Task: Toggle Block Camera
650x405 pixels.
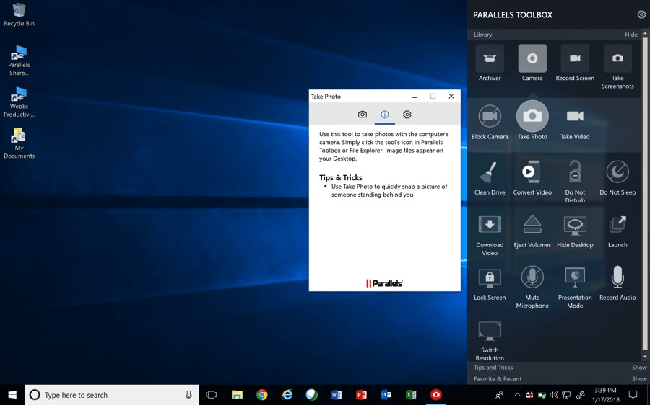Action: [490, 116]
